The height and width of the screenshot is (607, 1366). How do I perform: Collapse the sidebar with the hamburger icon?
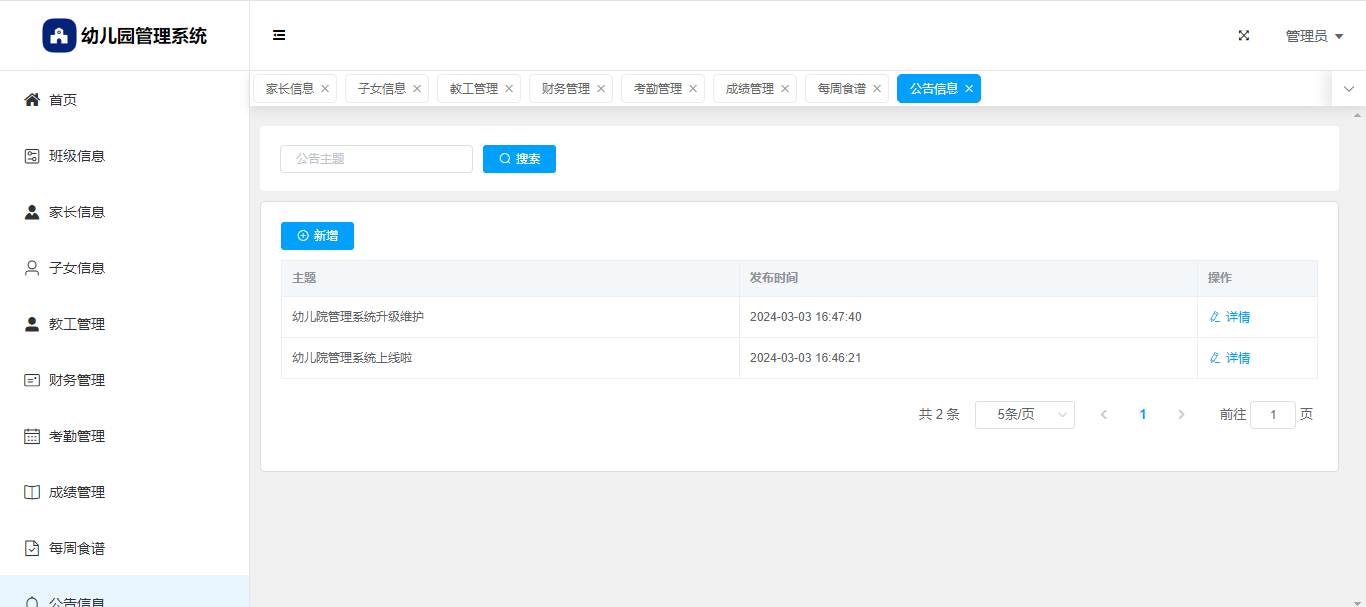point(279,36)
